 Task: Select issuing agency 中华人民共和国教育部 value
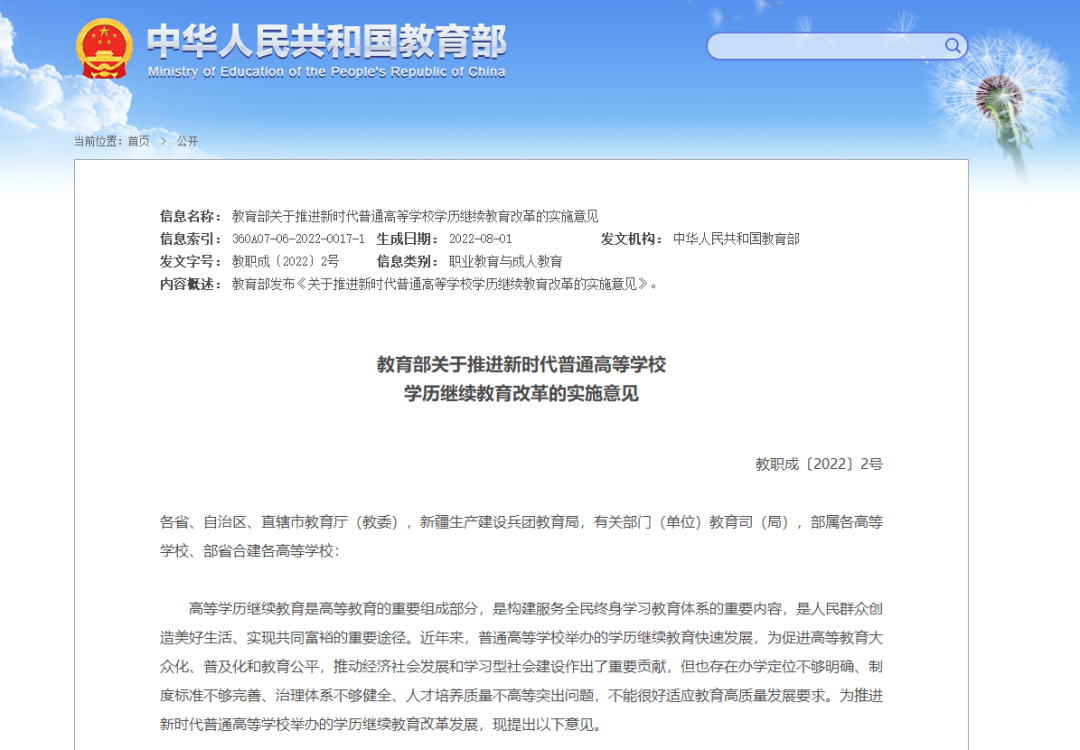736,239
